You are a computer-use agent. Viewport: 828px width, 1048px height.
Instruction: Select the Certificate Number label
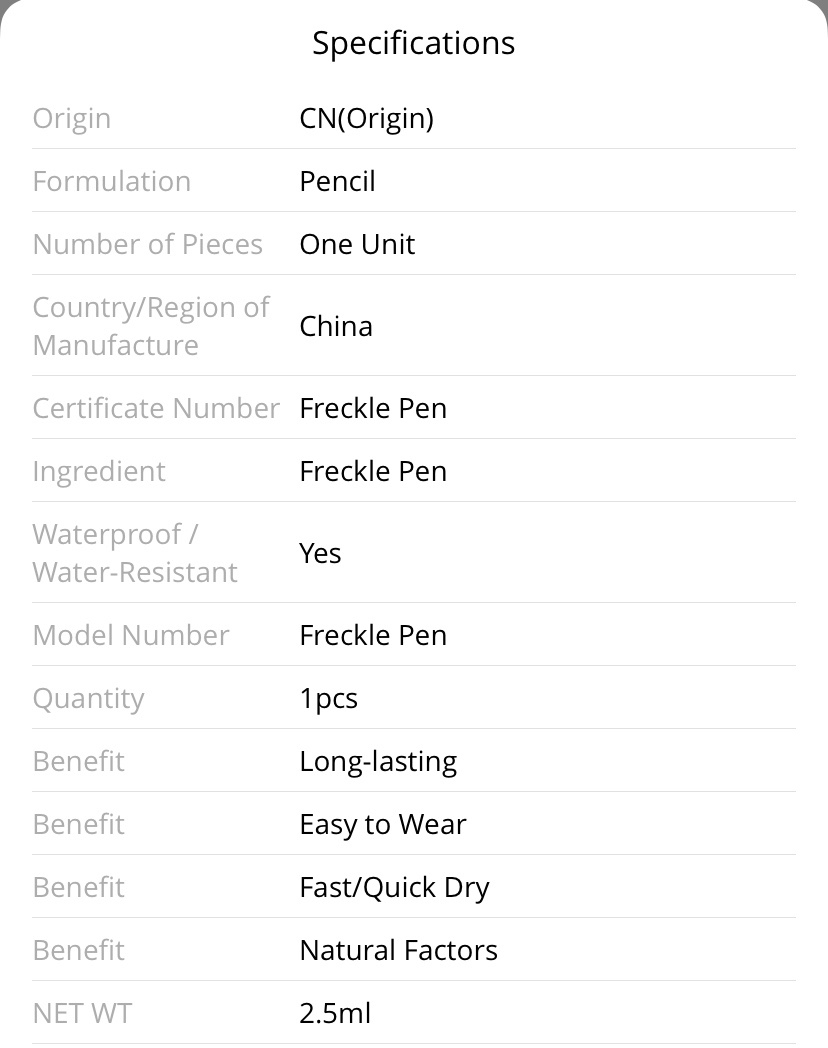[156, 408]
